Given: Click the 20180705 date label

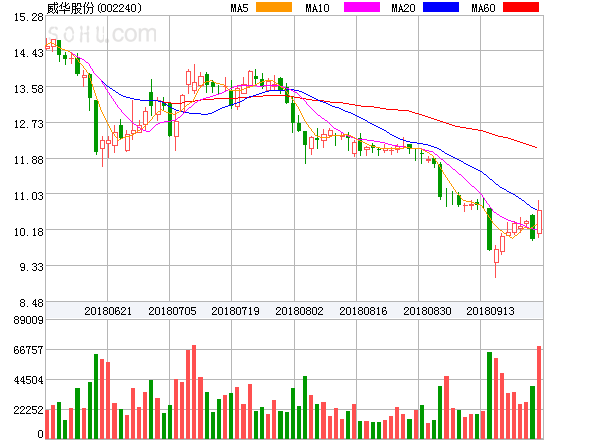Looking at the screenshot, I should (x=172, y=311).
